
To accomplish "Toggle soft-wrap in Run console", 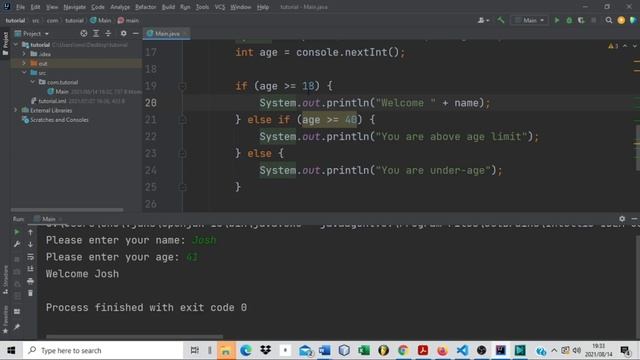I will coord(30,256).
